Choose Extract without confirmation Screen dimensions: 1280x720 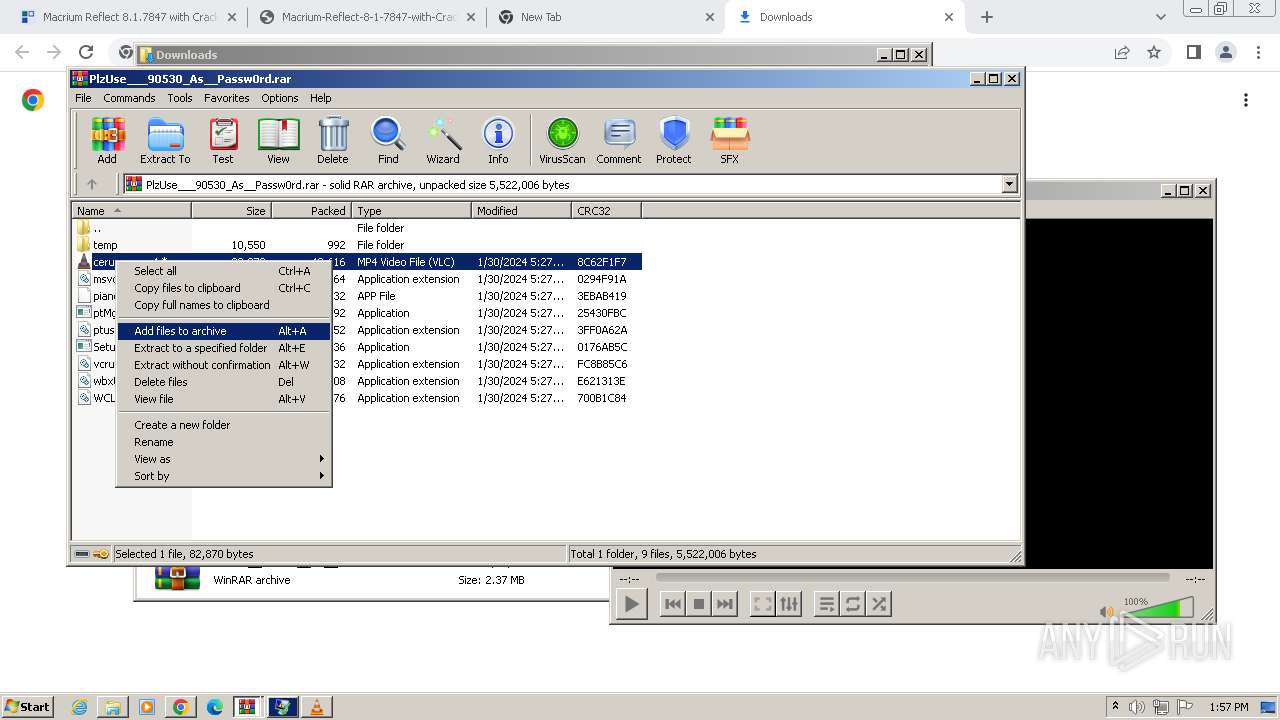pyautogui.click(x=224, y=365)
